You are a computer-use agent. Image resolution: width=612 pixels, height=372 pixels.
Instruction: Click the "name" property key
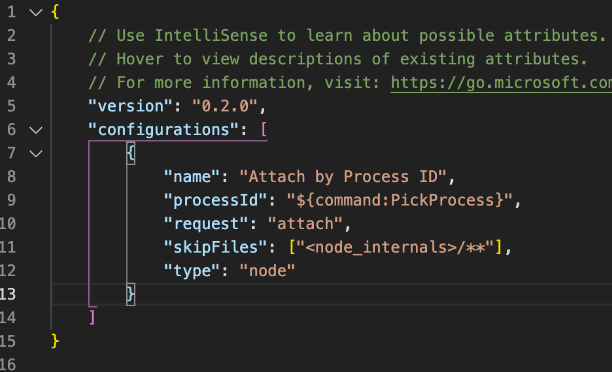(x=192, y=177)
